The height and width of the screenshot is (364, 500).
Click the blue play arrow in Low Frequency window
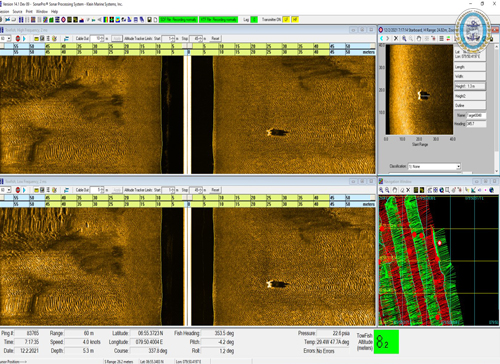coord(24,190)
